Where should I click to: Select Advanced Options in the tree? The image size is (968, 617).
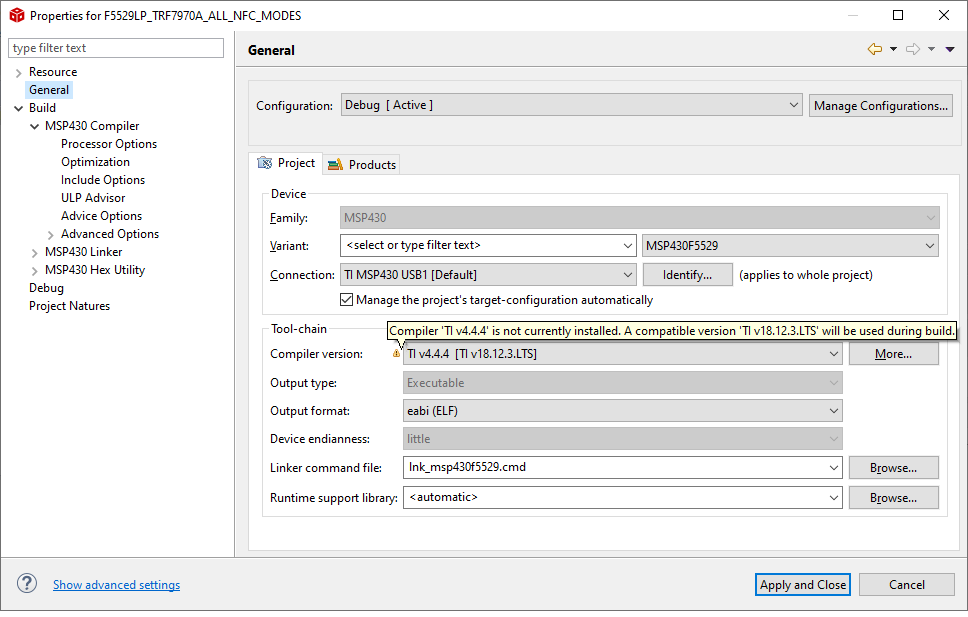[x=110, y=233]
